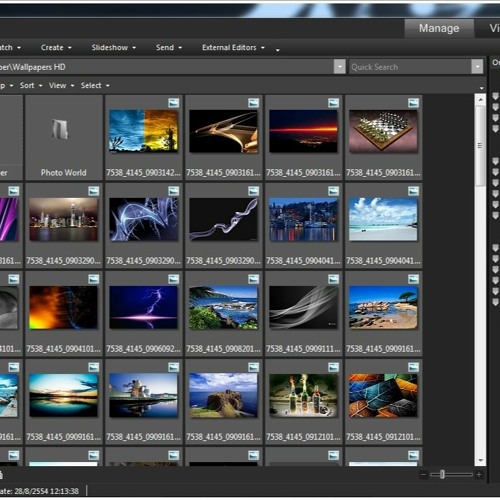The width and height of the screenshot is (500, 500).
Task: Click the file-type badge on the blue light streaks thumbnail
Action: pos(174,191)
